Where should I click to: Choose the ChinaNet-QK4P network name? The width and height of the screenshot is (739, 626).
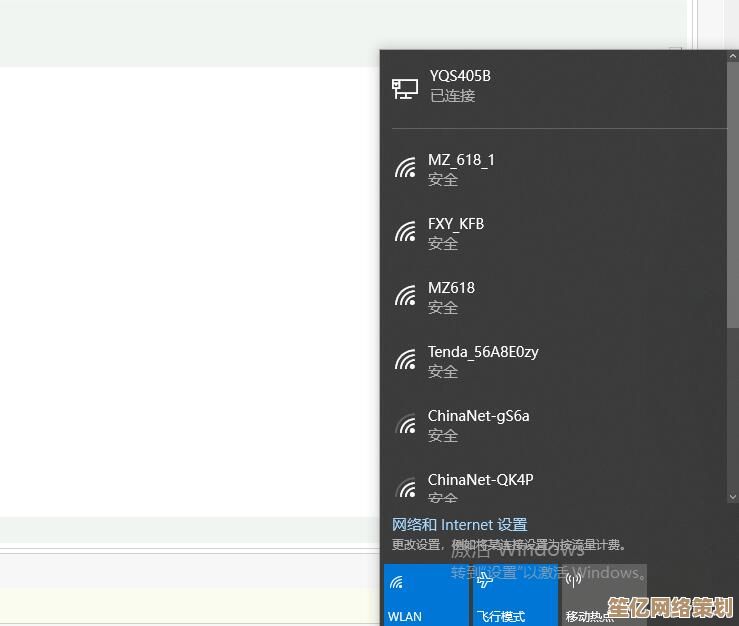click(x=480, y=480)
